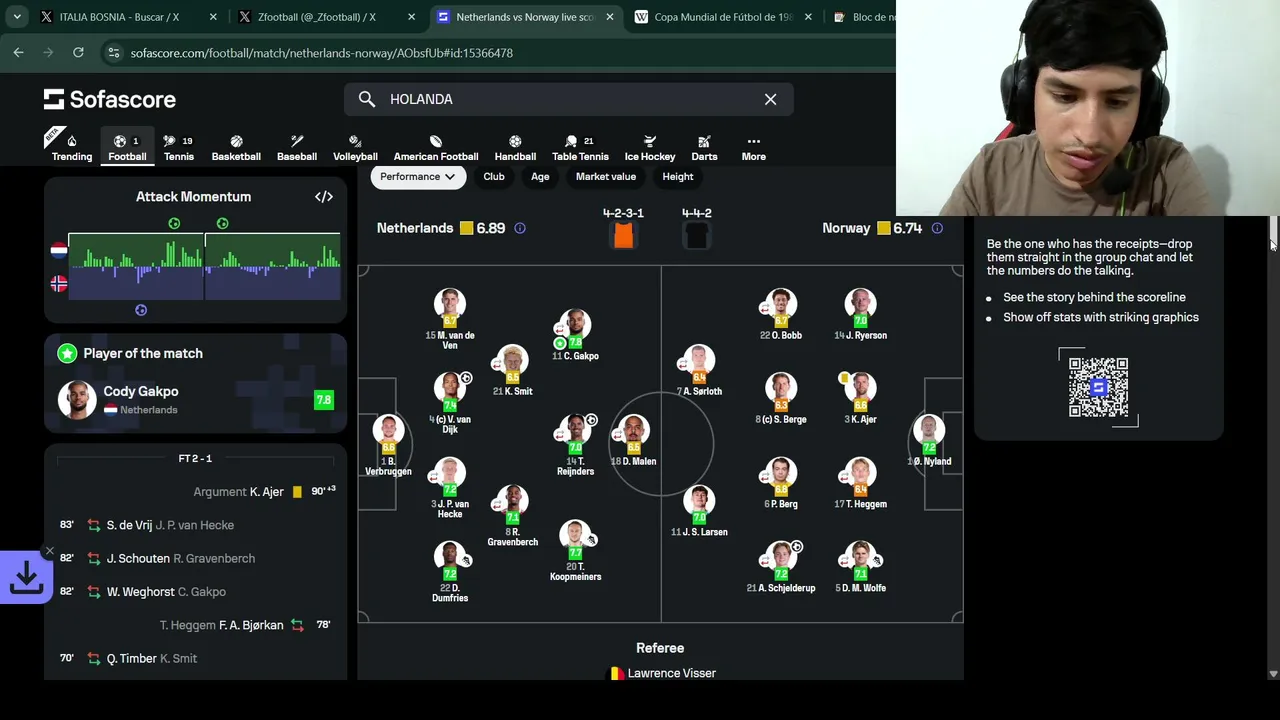Click the Netherlands team name
Viewport: 1280px width, 720px height.
pos(415,228)
